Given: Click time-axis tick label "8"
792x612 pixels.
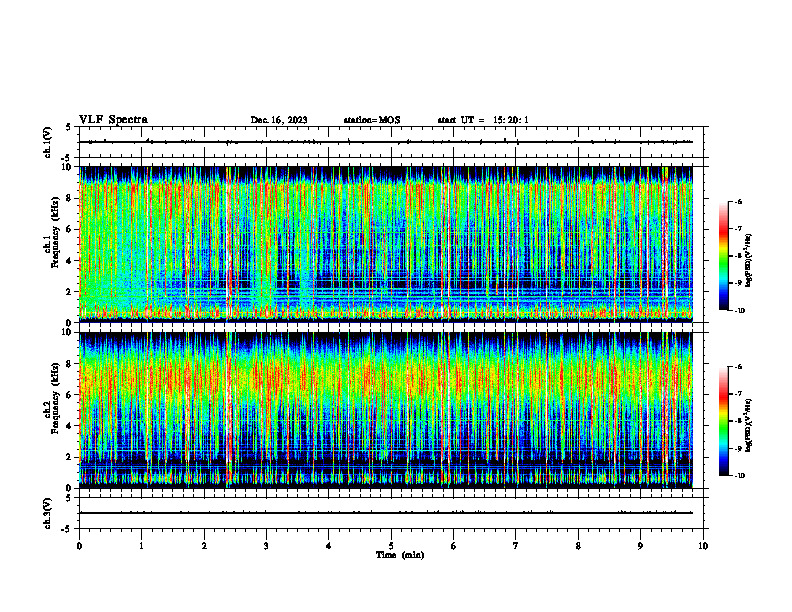Looking at the screenshot, I should pyautogui.click(x=578, y=546).
